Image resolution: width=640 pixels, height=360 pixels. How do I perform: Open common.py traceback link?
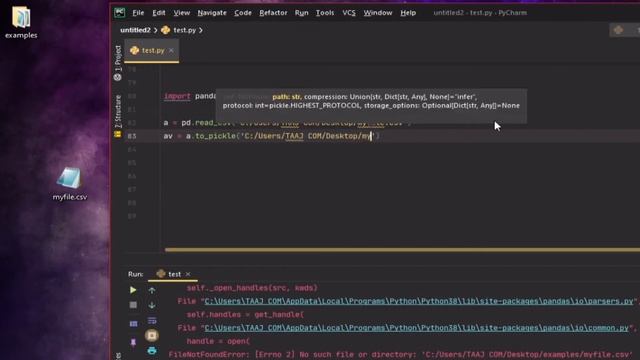416,328
